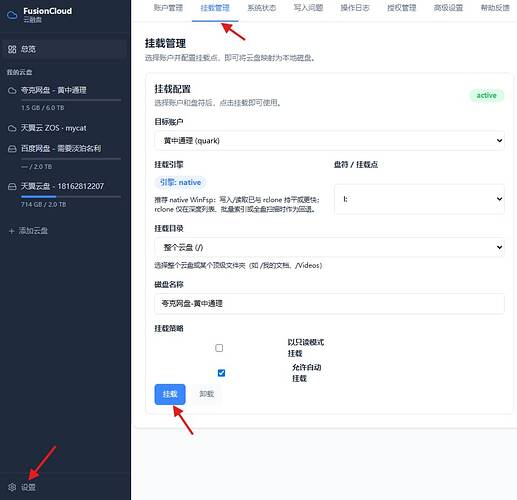Uncheck the 允许自动挂载 checkbox

tap(221, 373)
